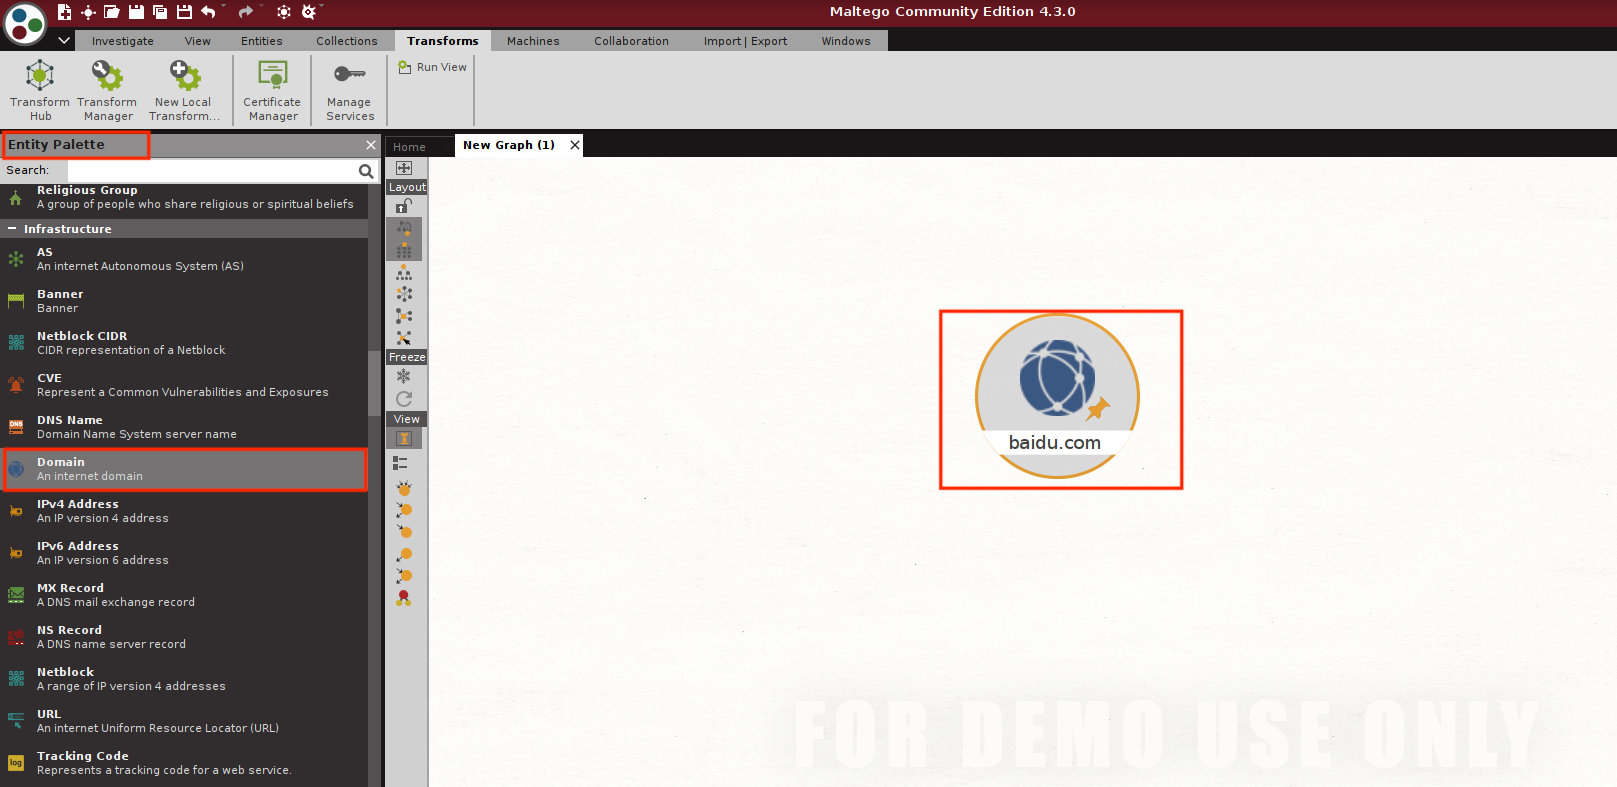The height and width of the screenshot is (787, 1617).
Task: Open the redo history dropdown arrow
Action: point(261,7)
